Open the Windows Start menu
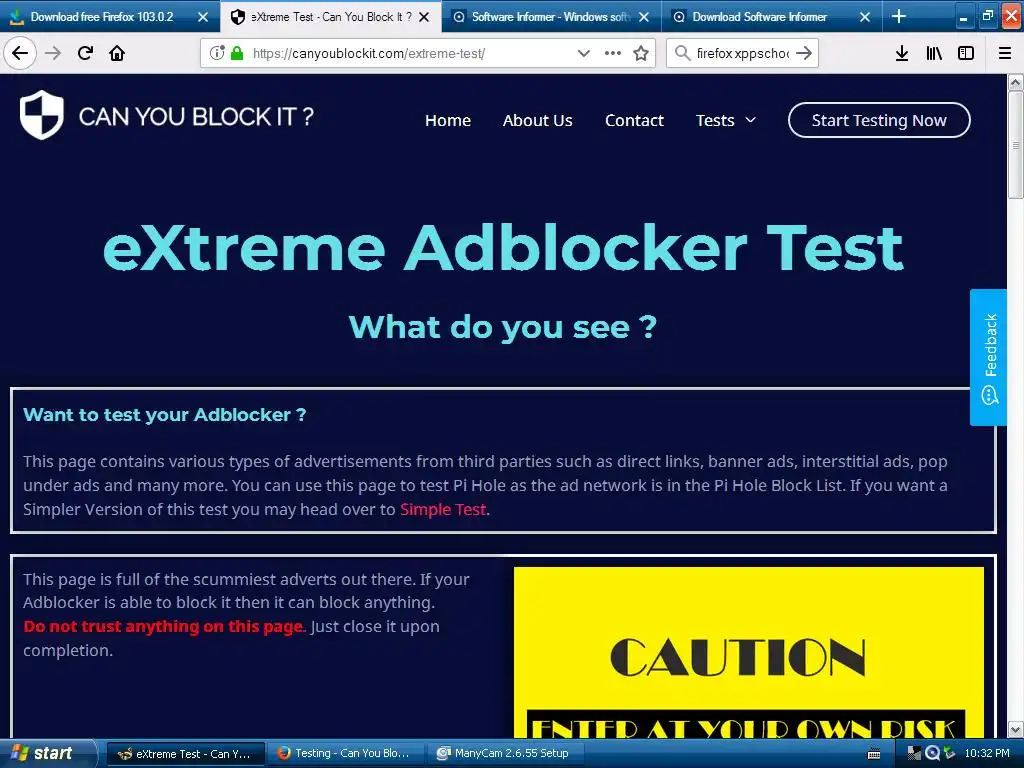Viewport: 1024px width, 768px height. pos(46,753)
